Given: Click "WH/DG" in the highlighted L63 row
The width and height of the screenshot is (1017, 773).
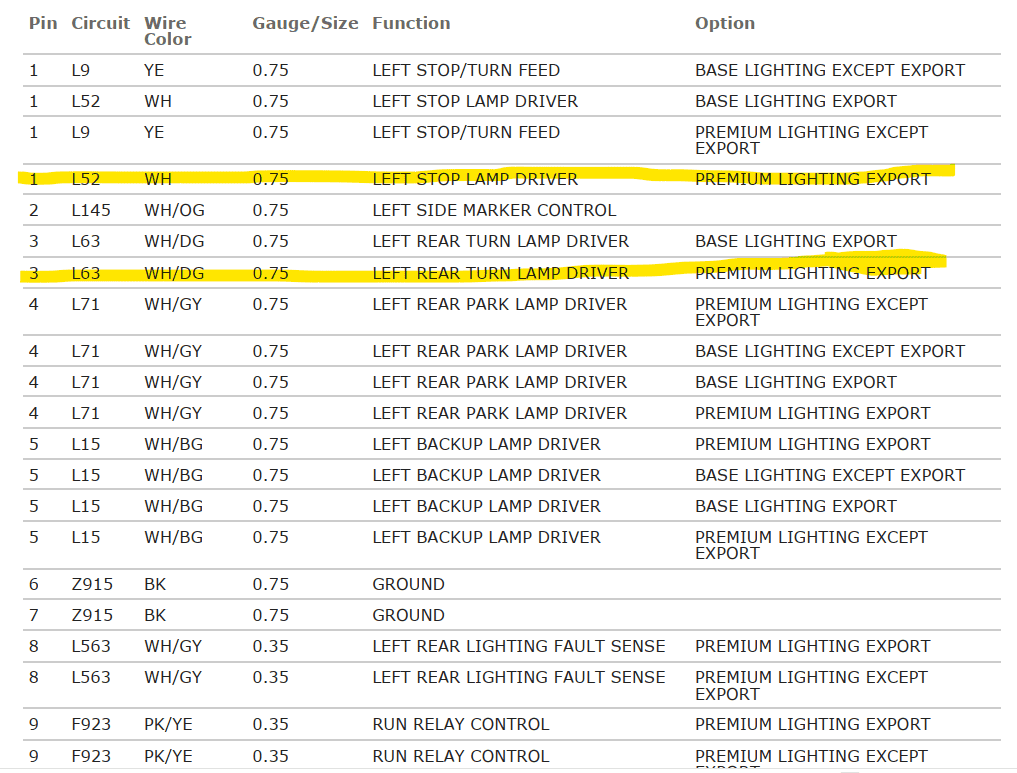Looking at the screenshot, I should (174, 273).
